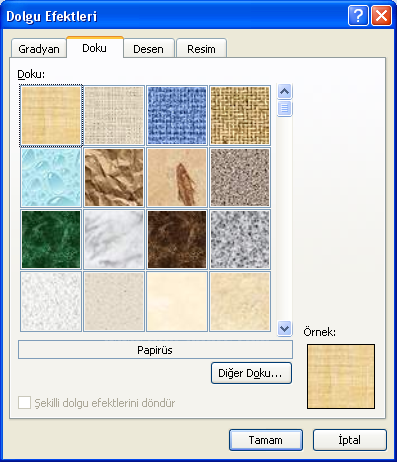The height and width of the screenshot is (462, 397).
Task: Click the Diğer Doku... button
Action: point(251,373)
